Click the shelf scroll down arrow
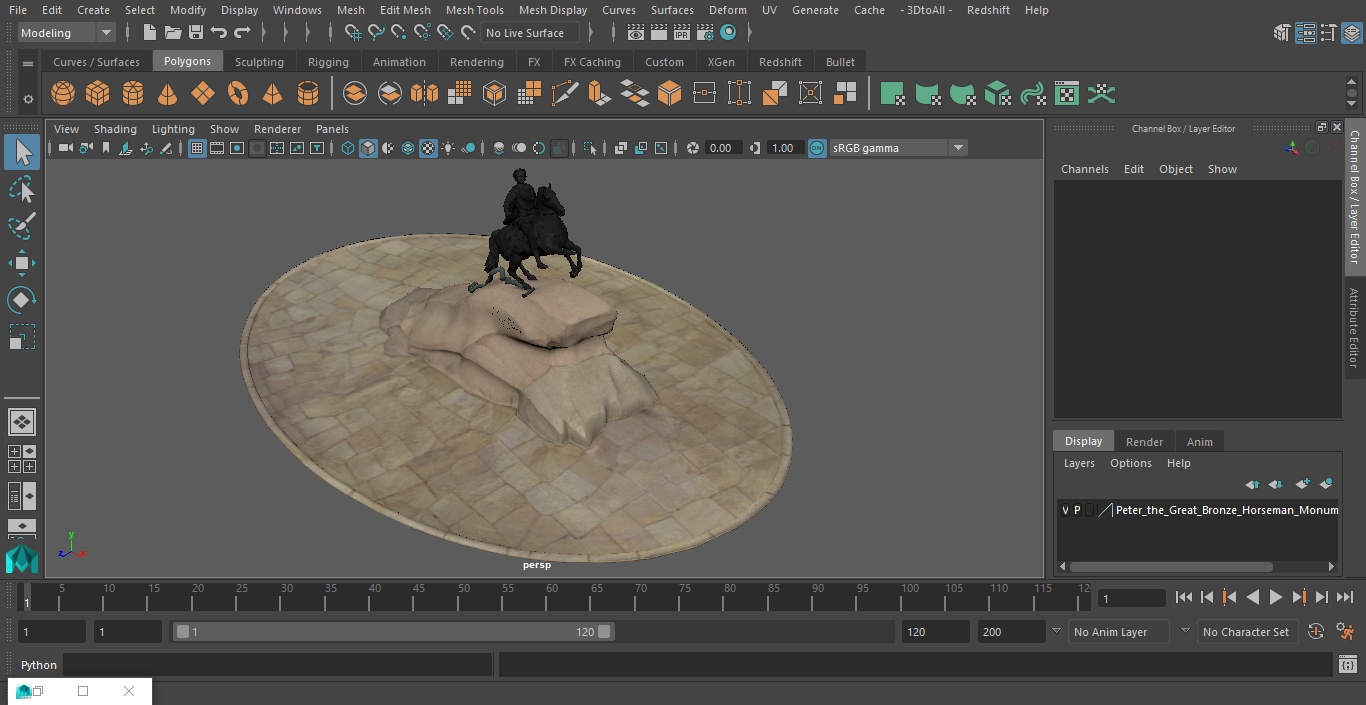This screenshot has width=1366, height=705. tap(1353, 104)
